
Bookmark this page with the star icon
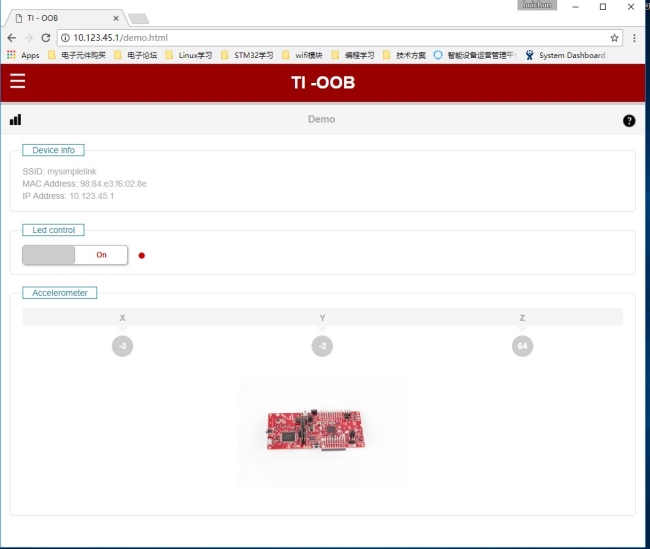(614, 37)
